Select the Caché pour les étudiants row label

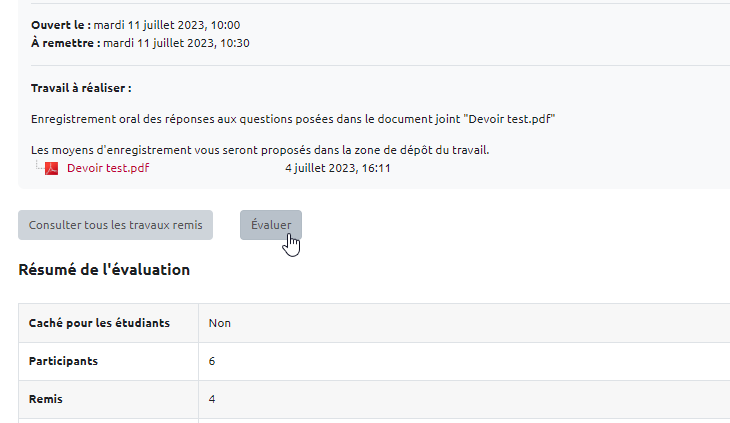click(x=99, y=323)
